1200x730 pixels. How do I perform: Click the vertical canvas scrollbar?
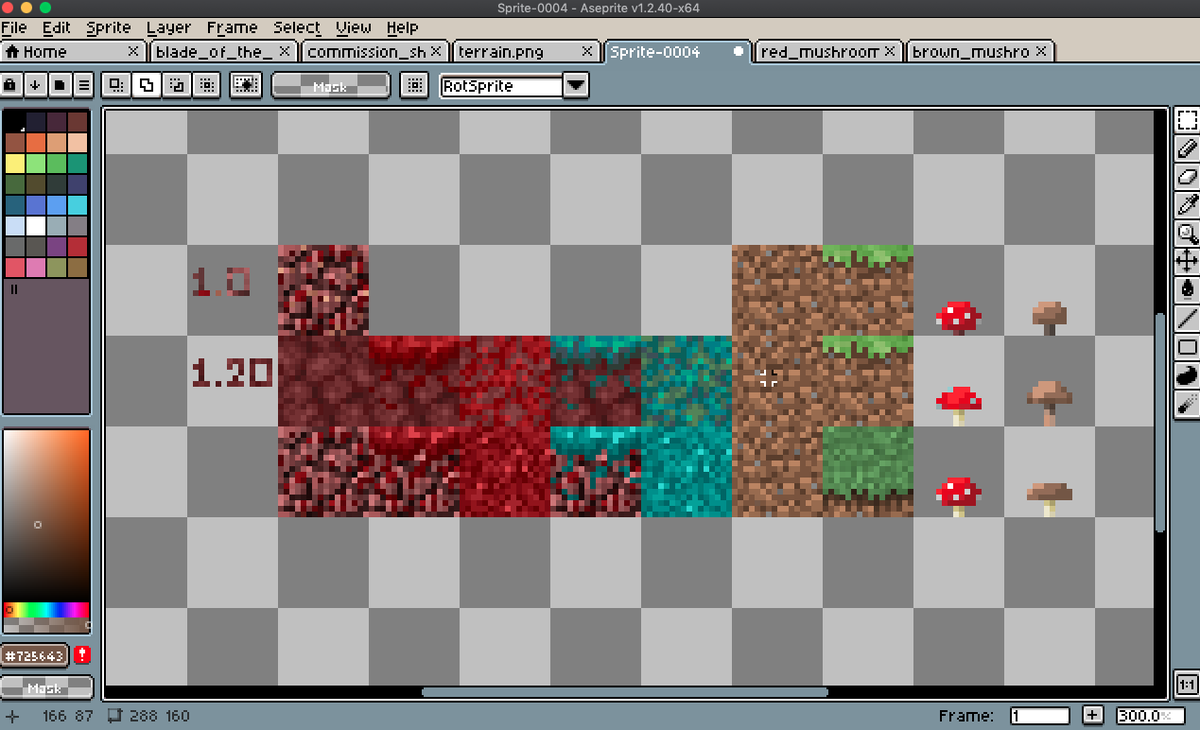1160,423
